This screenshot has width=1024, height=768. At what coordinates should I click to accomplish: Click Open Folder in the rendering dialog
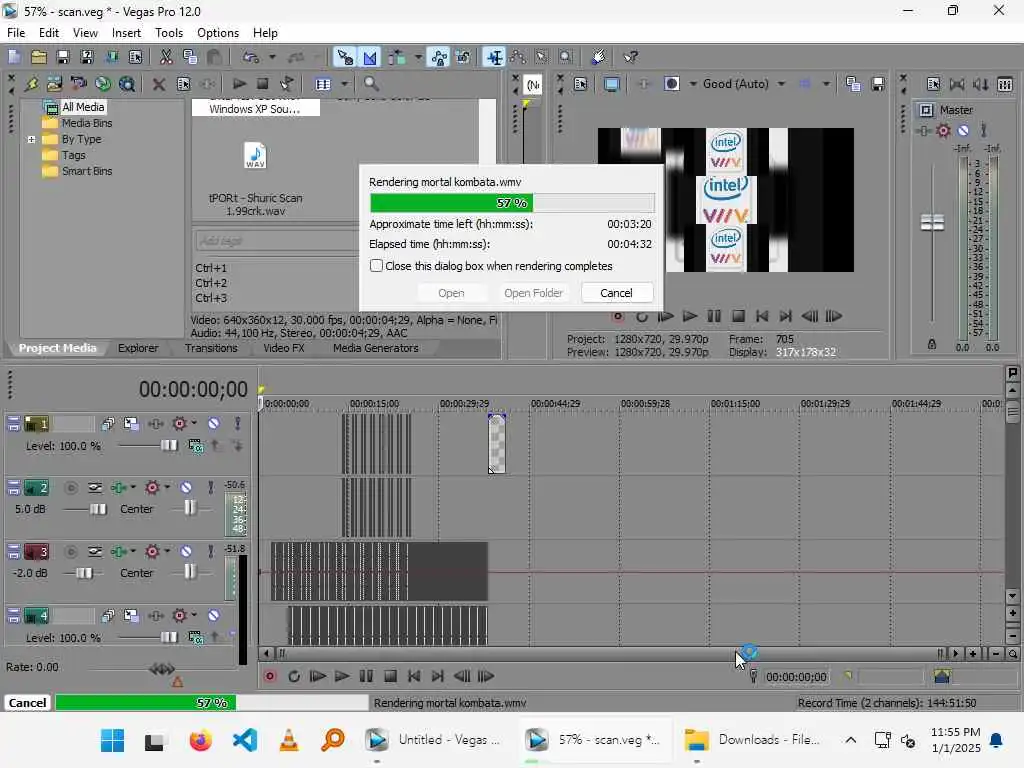coord(533,293)
